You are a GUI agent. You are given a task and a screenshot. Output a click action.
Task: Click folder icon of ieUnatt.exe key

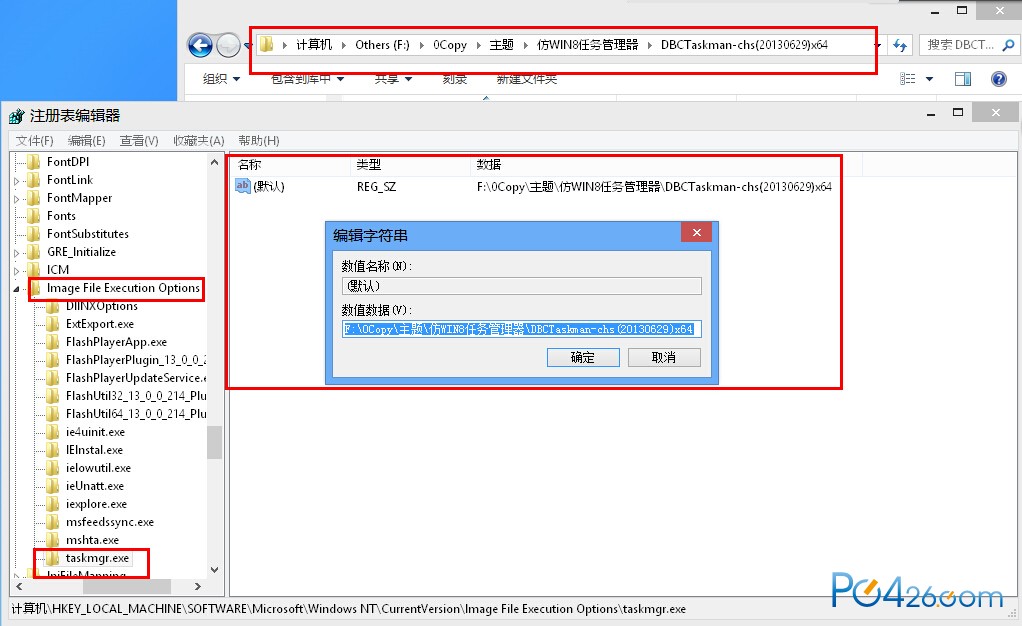pos(53,486)
